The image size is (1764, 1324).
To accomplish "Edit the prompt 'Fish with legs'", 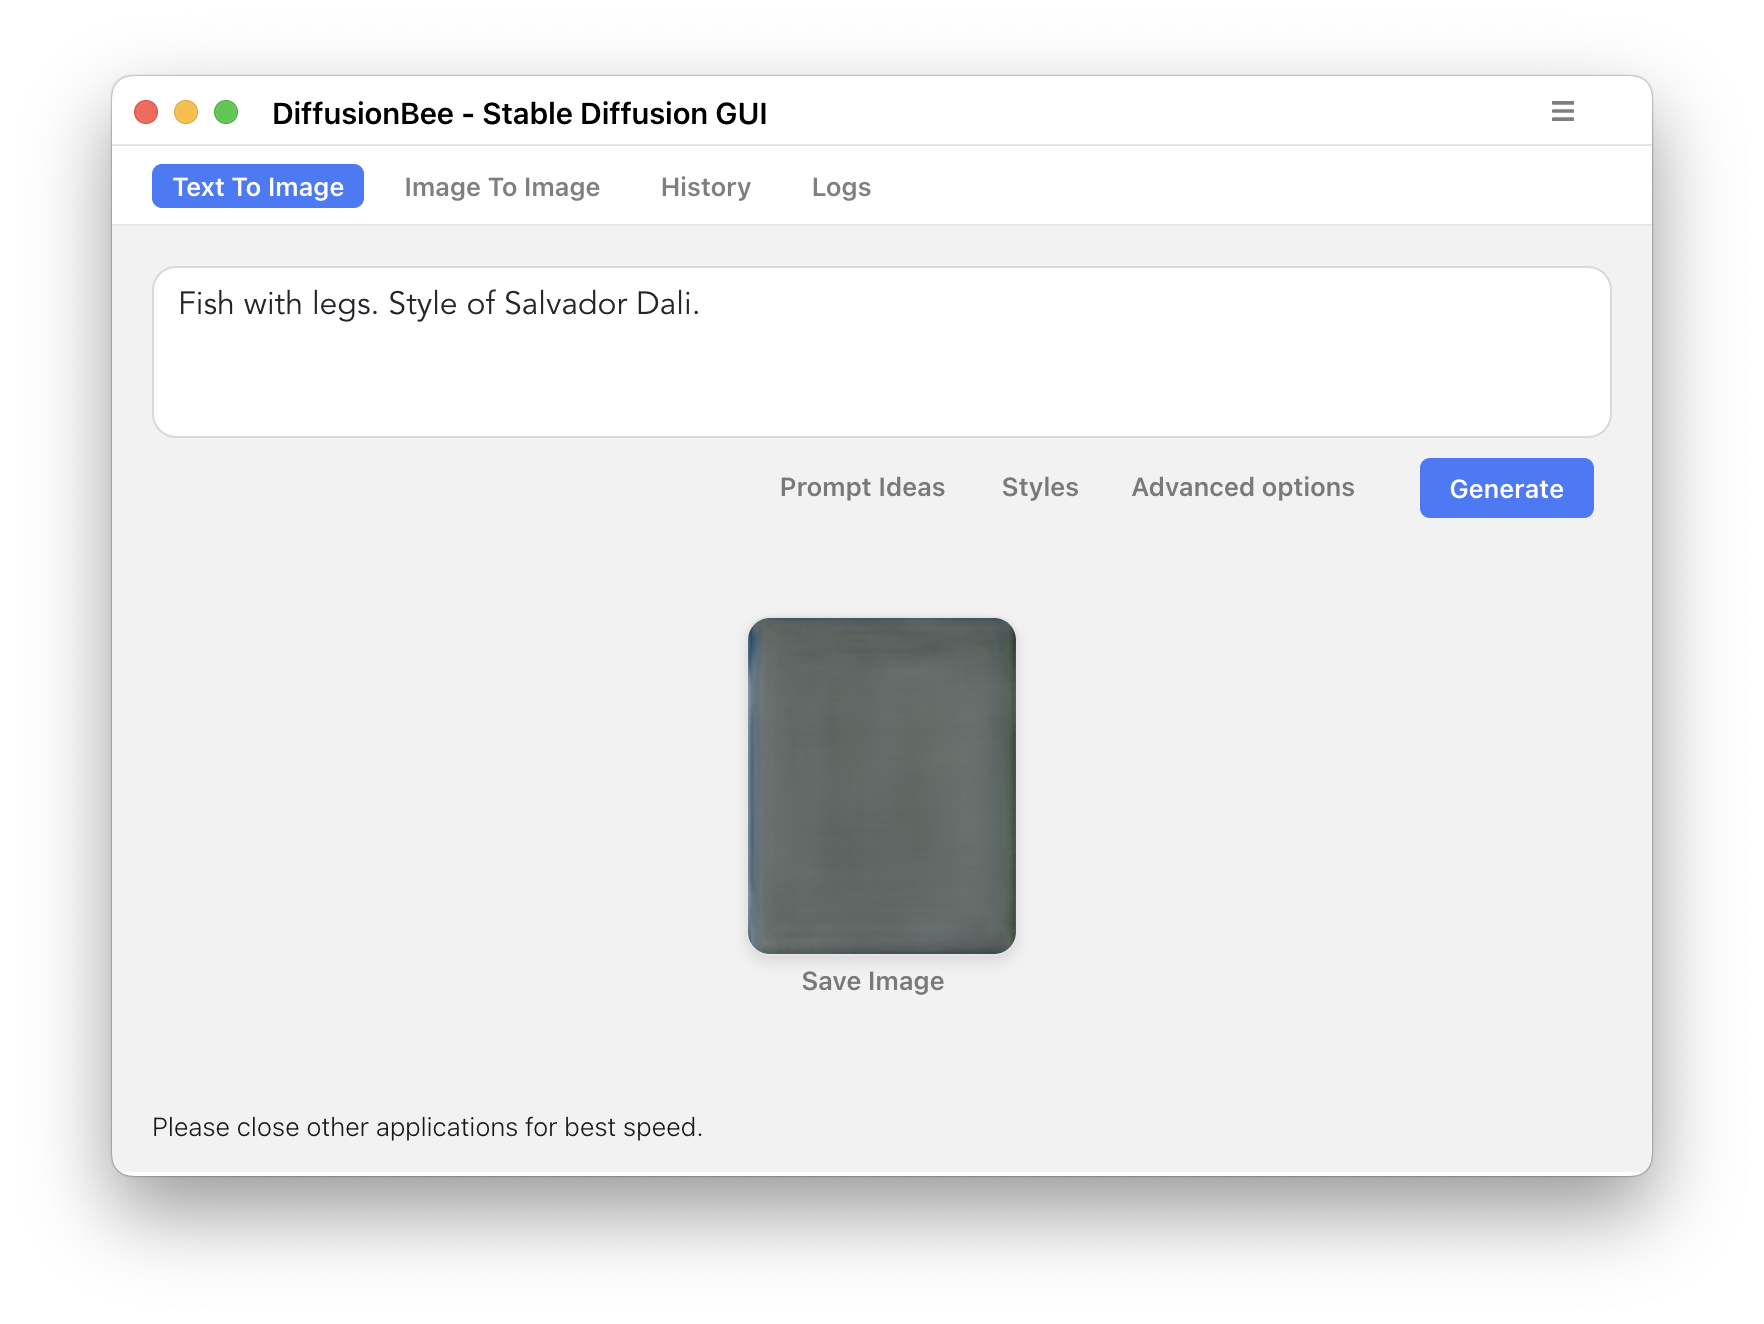I will pyautogui.click(x=440, y=303).
